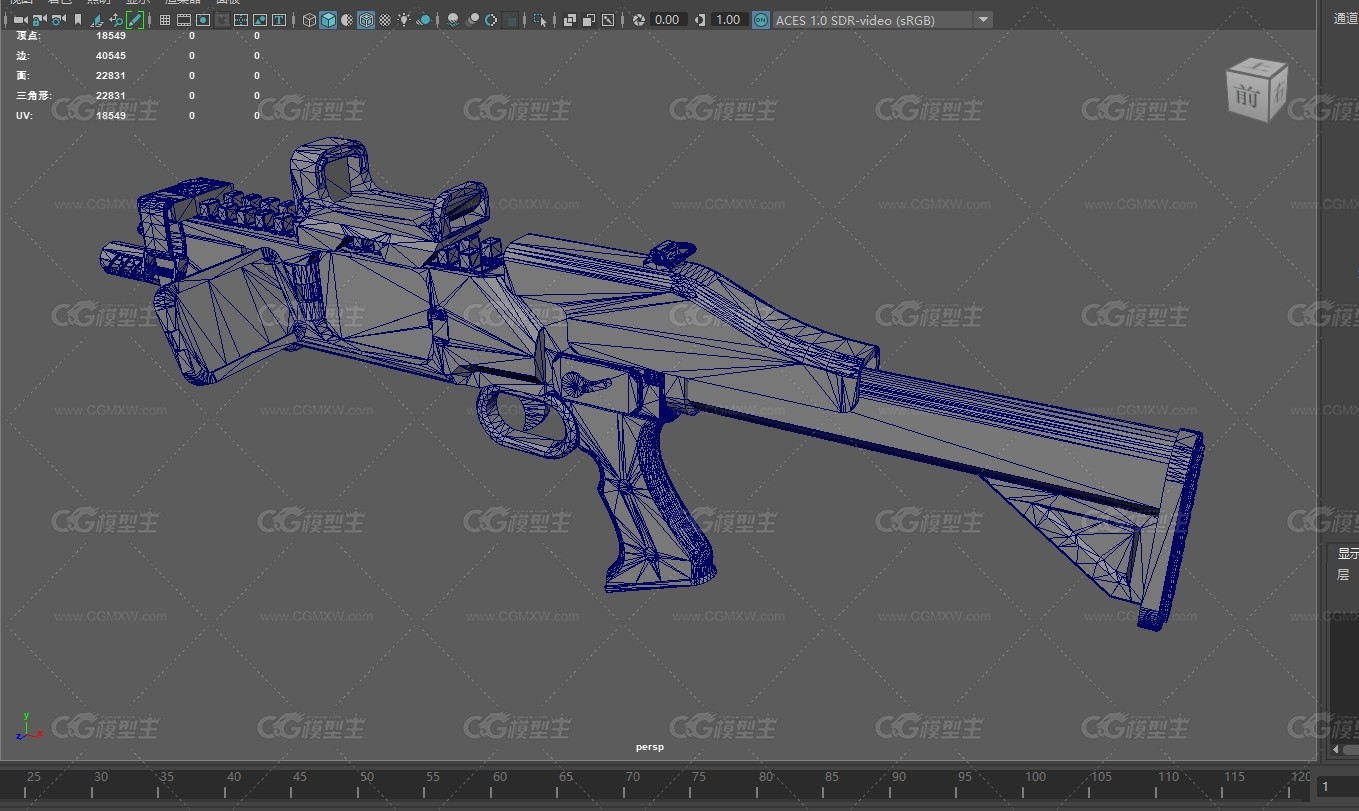Image resolution: width=1359 pixels, height=811 pixels.
Task: Click the Isolate Select icon
Action: point(540,20)
